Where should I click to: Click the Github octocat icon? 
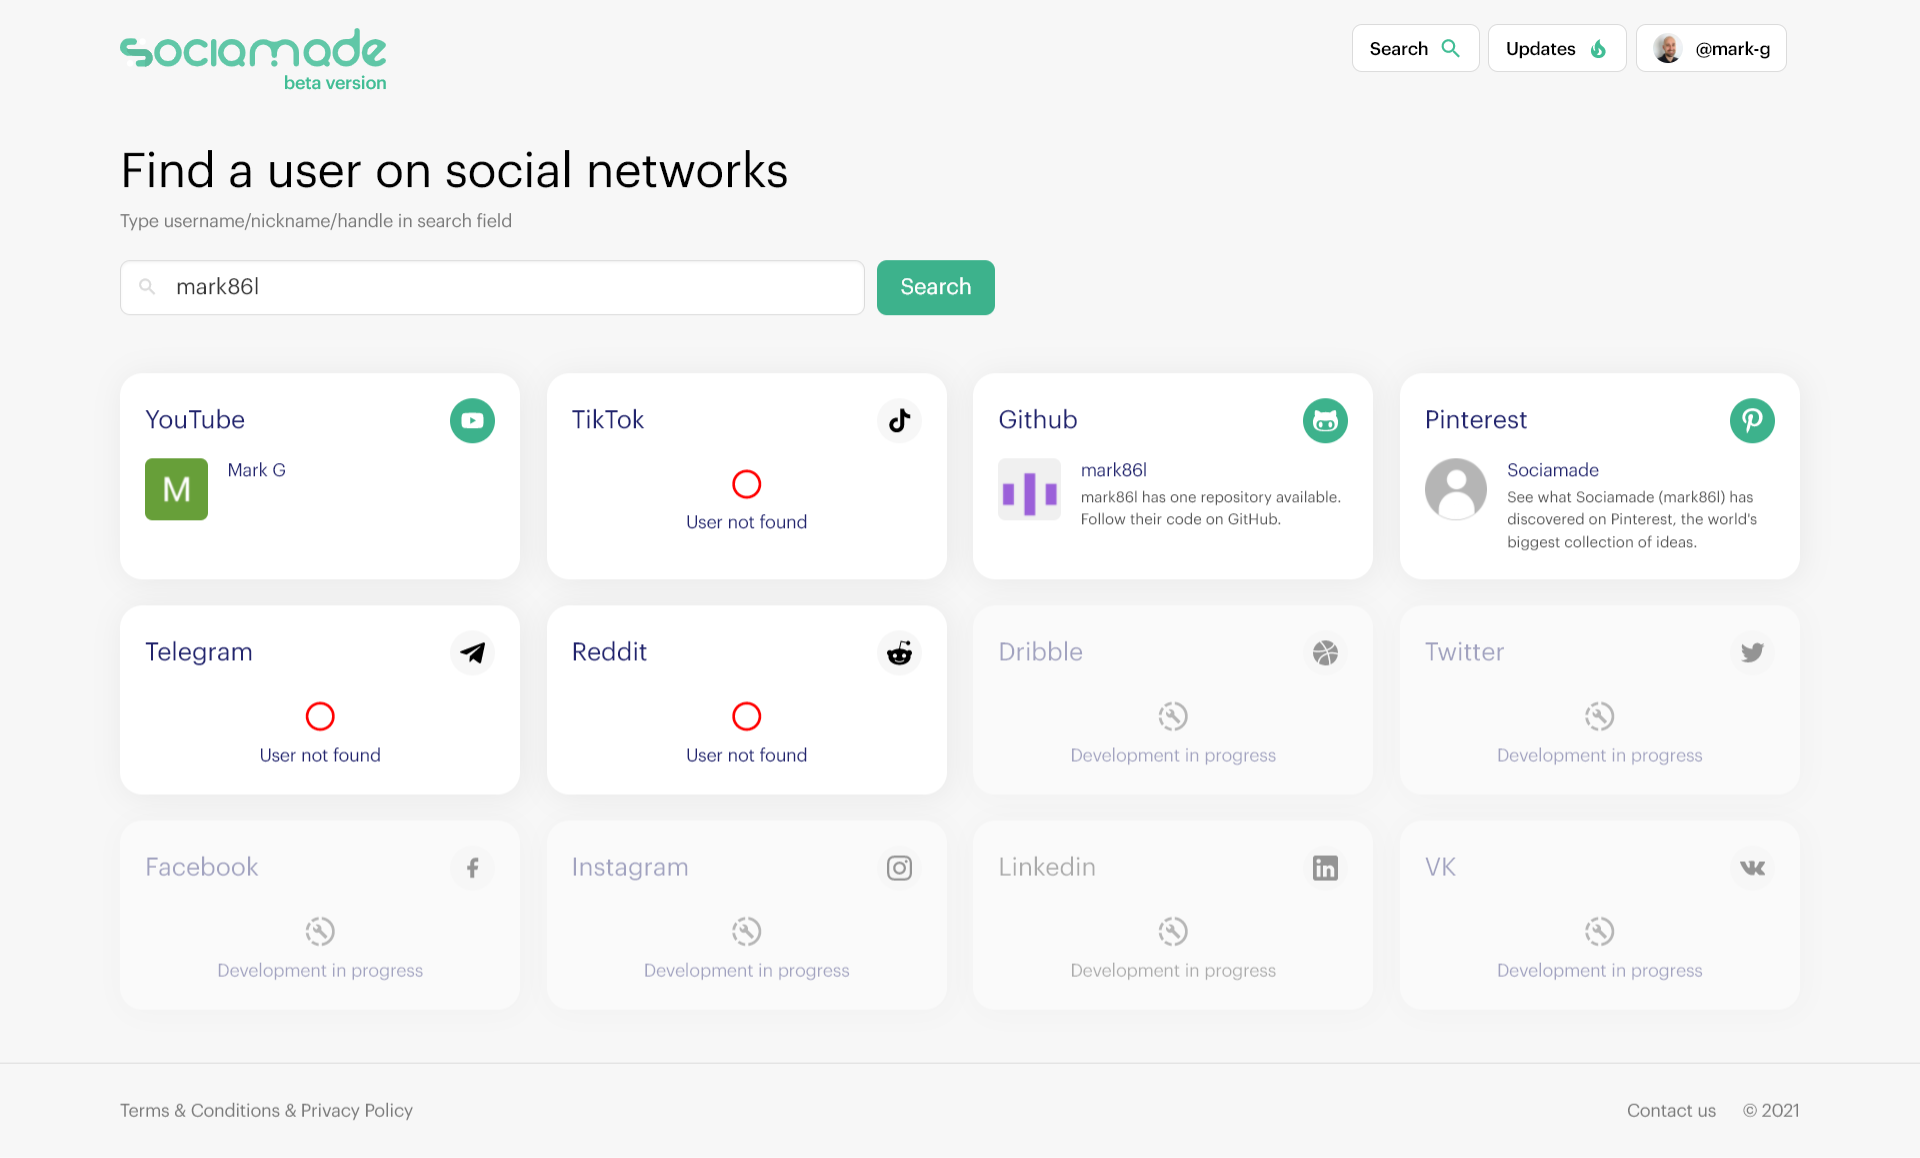tap(1325, 421)
